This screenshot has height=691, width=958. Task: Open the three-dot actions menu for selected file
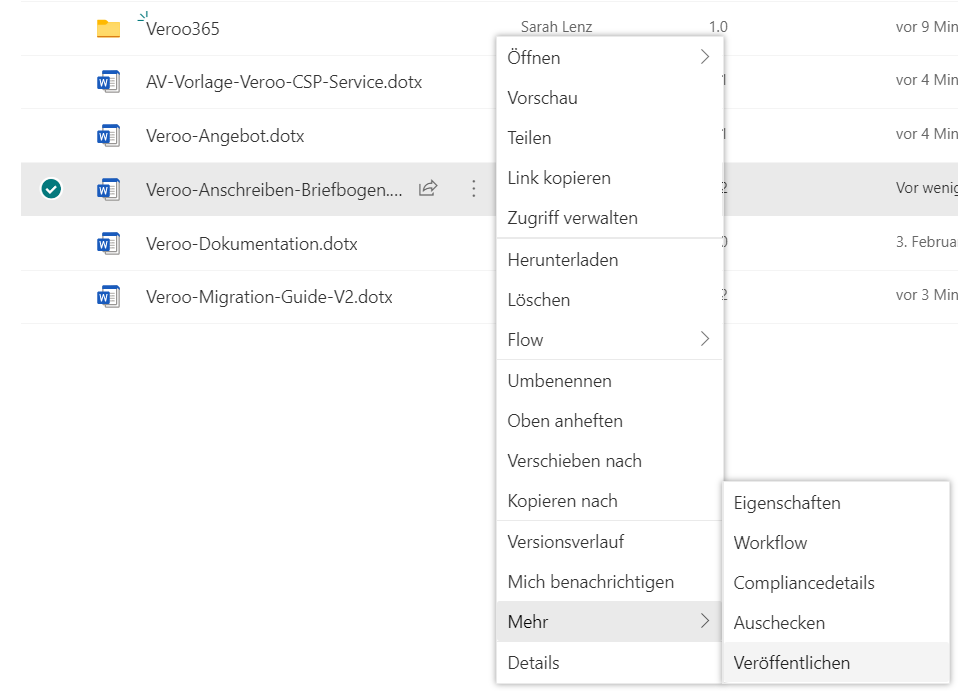pos(474,189)
